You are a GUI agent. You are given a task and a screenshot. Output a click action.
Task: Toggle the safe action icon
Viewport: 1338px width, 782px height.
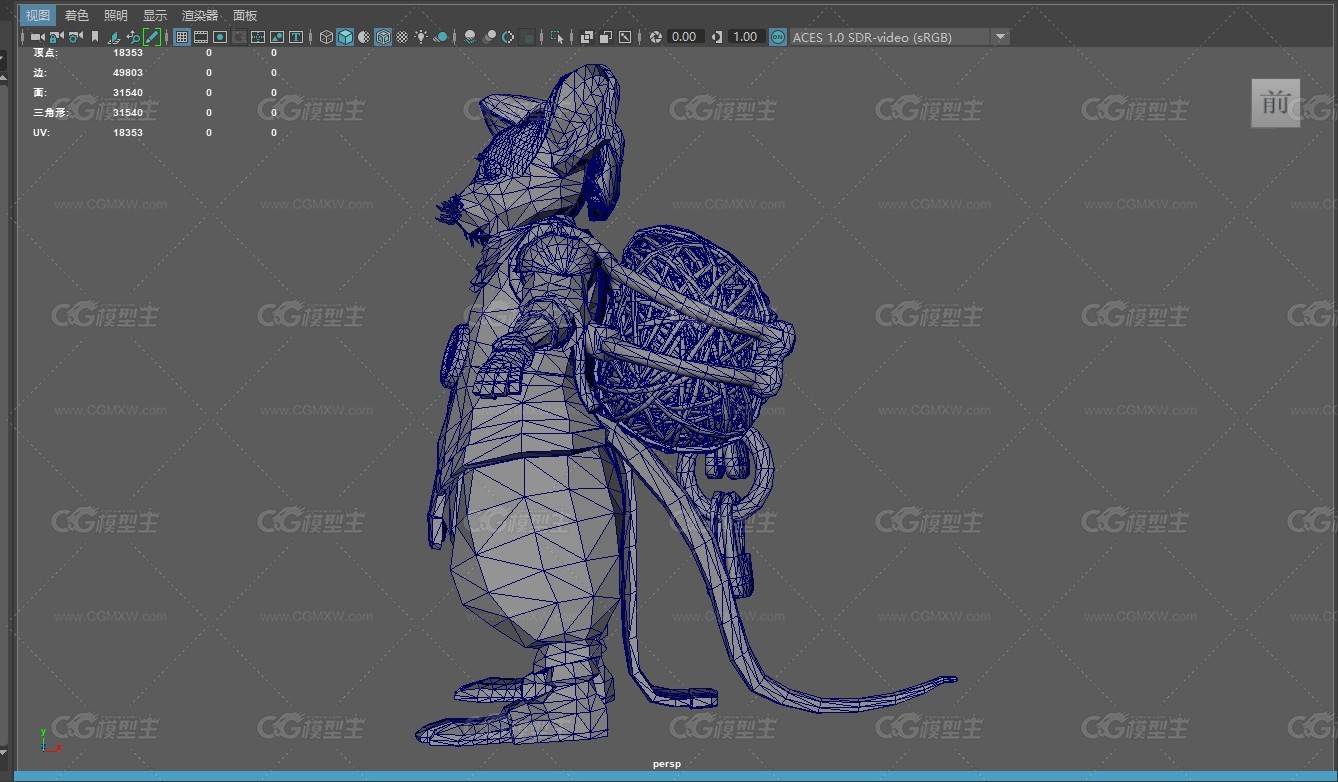(x=277, y=37)
